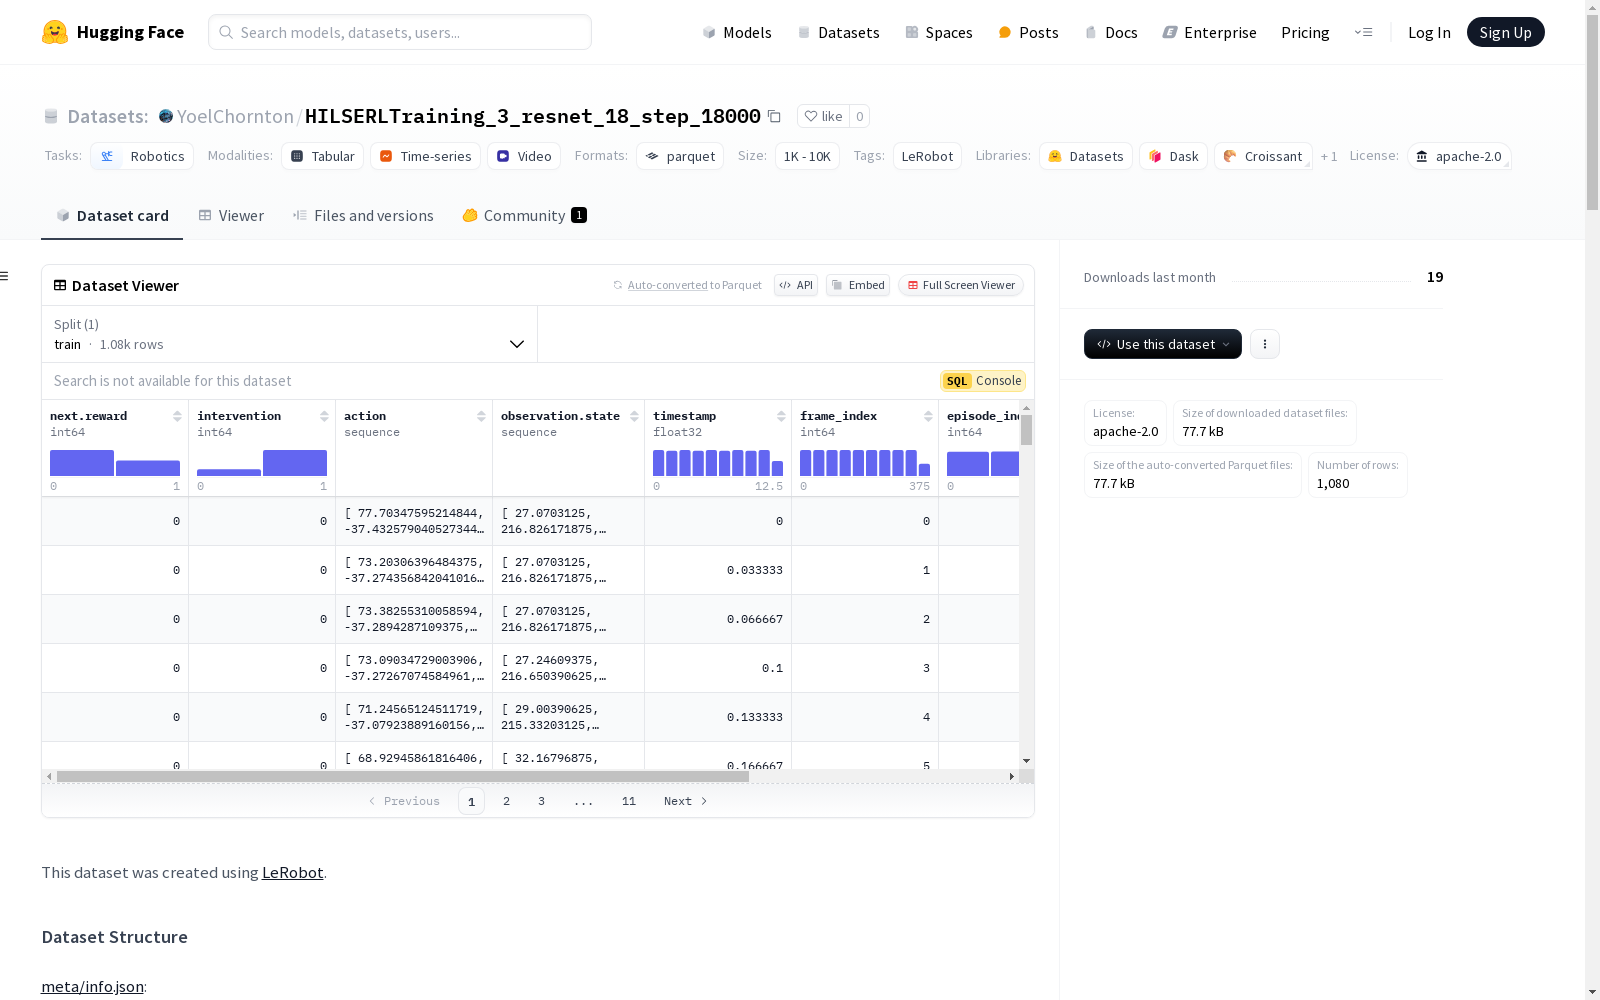The image size is (1600, 1000).
Task: Open the table of contents sidebar icon
Action: [x=5, y=276]
